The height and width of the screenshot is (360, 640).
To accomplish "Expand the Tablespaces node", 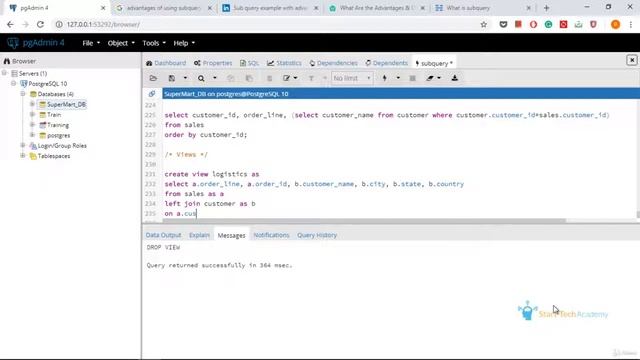I will point(23,156).
